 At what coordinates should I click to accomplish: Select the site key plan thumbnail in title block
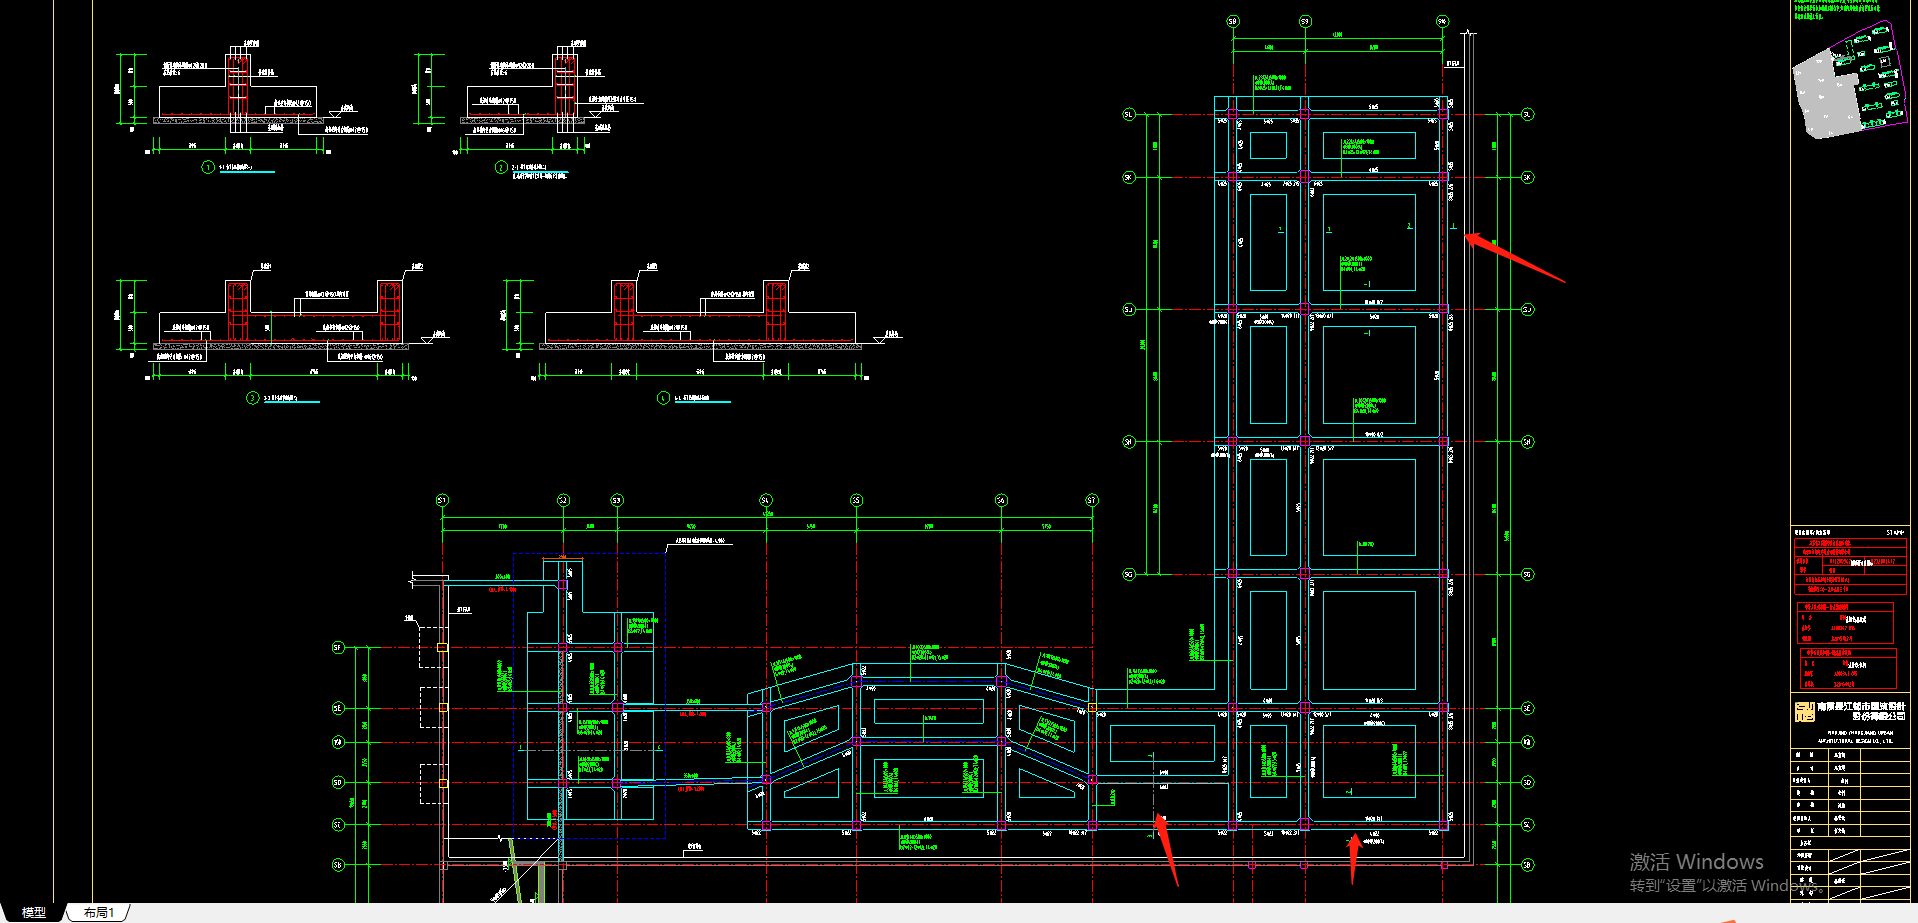click(1849, 80)
